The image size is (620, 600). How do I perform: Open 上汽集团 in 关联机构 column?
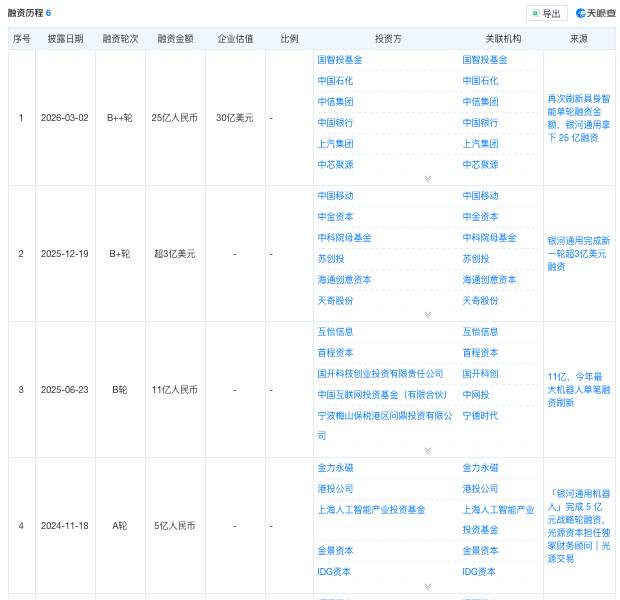point(480,144)
